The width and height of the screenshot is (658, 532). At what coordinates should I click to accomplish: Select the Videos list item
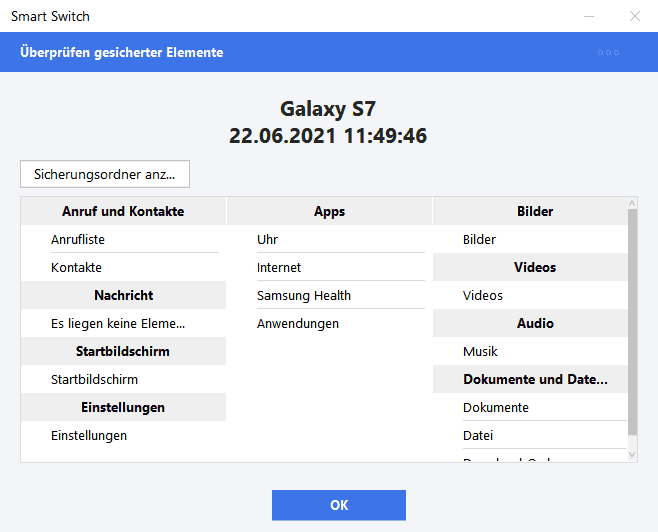[x=530, y=295]
